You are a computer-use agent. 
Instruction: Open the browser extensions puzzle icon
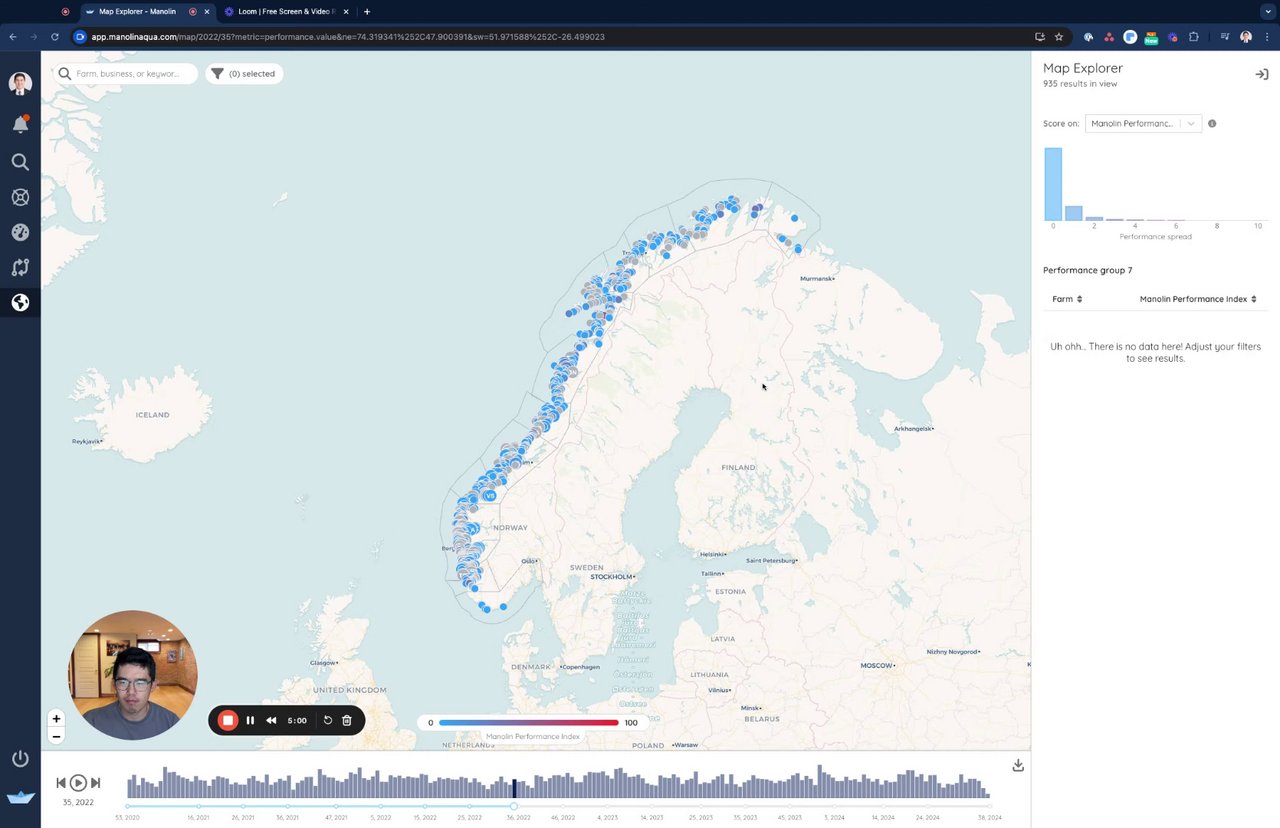[1194, 37]
